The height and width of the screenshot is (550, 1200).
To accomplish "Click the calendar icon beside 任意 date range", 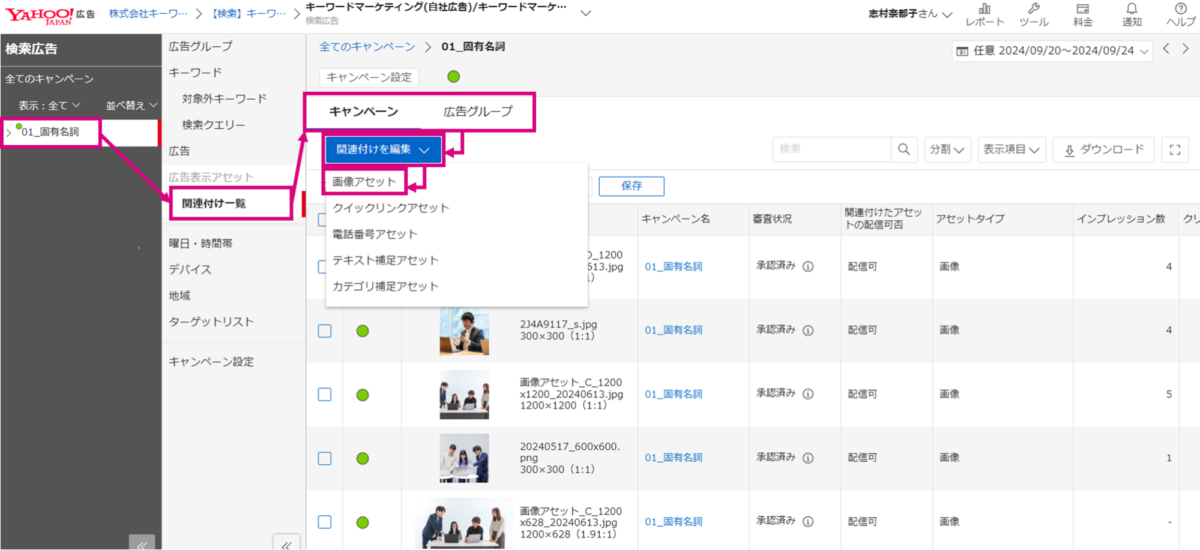I will point(962,51).
